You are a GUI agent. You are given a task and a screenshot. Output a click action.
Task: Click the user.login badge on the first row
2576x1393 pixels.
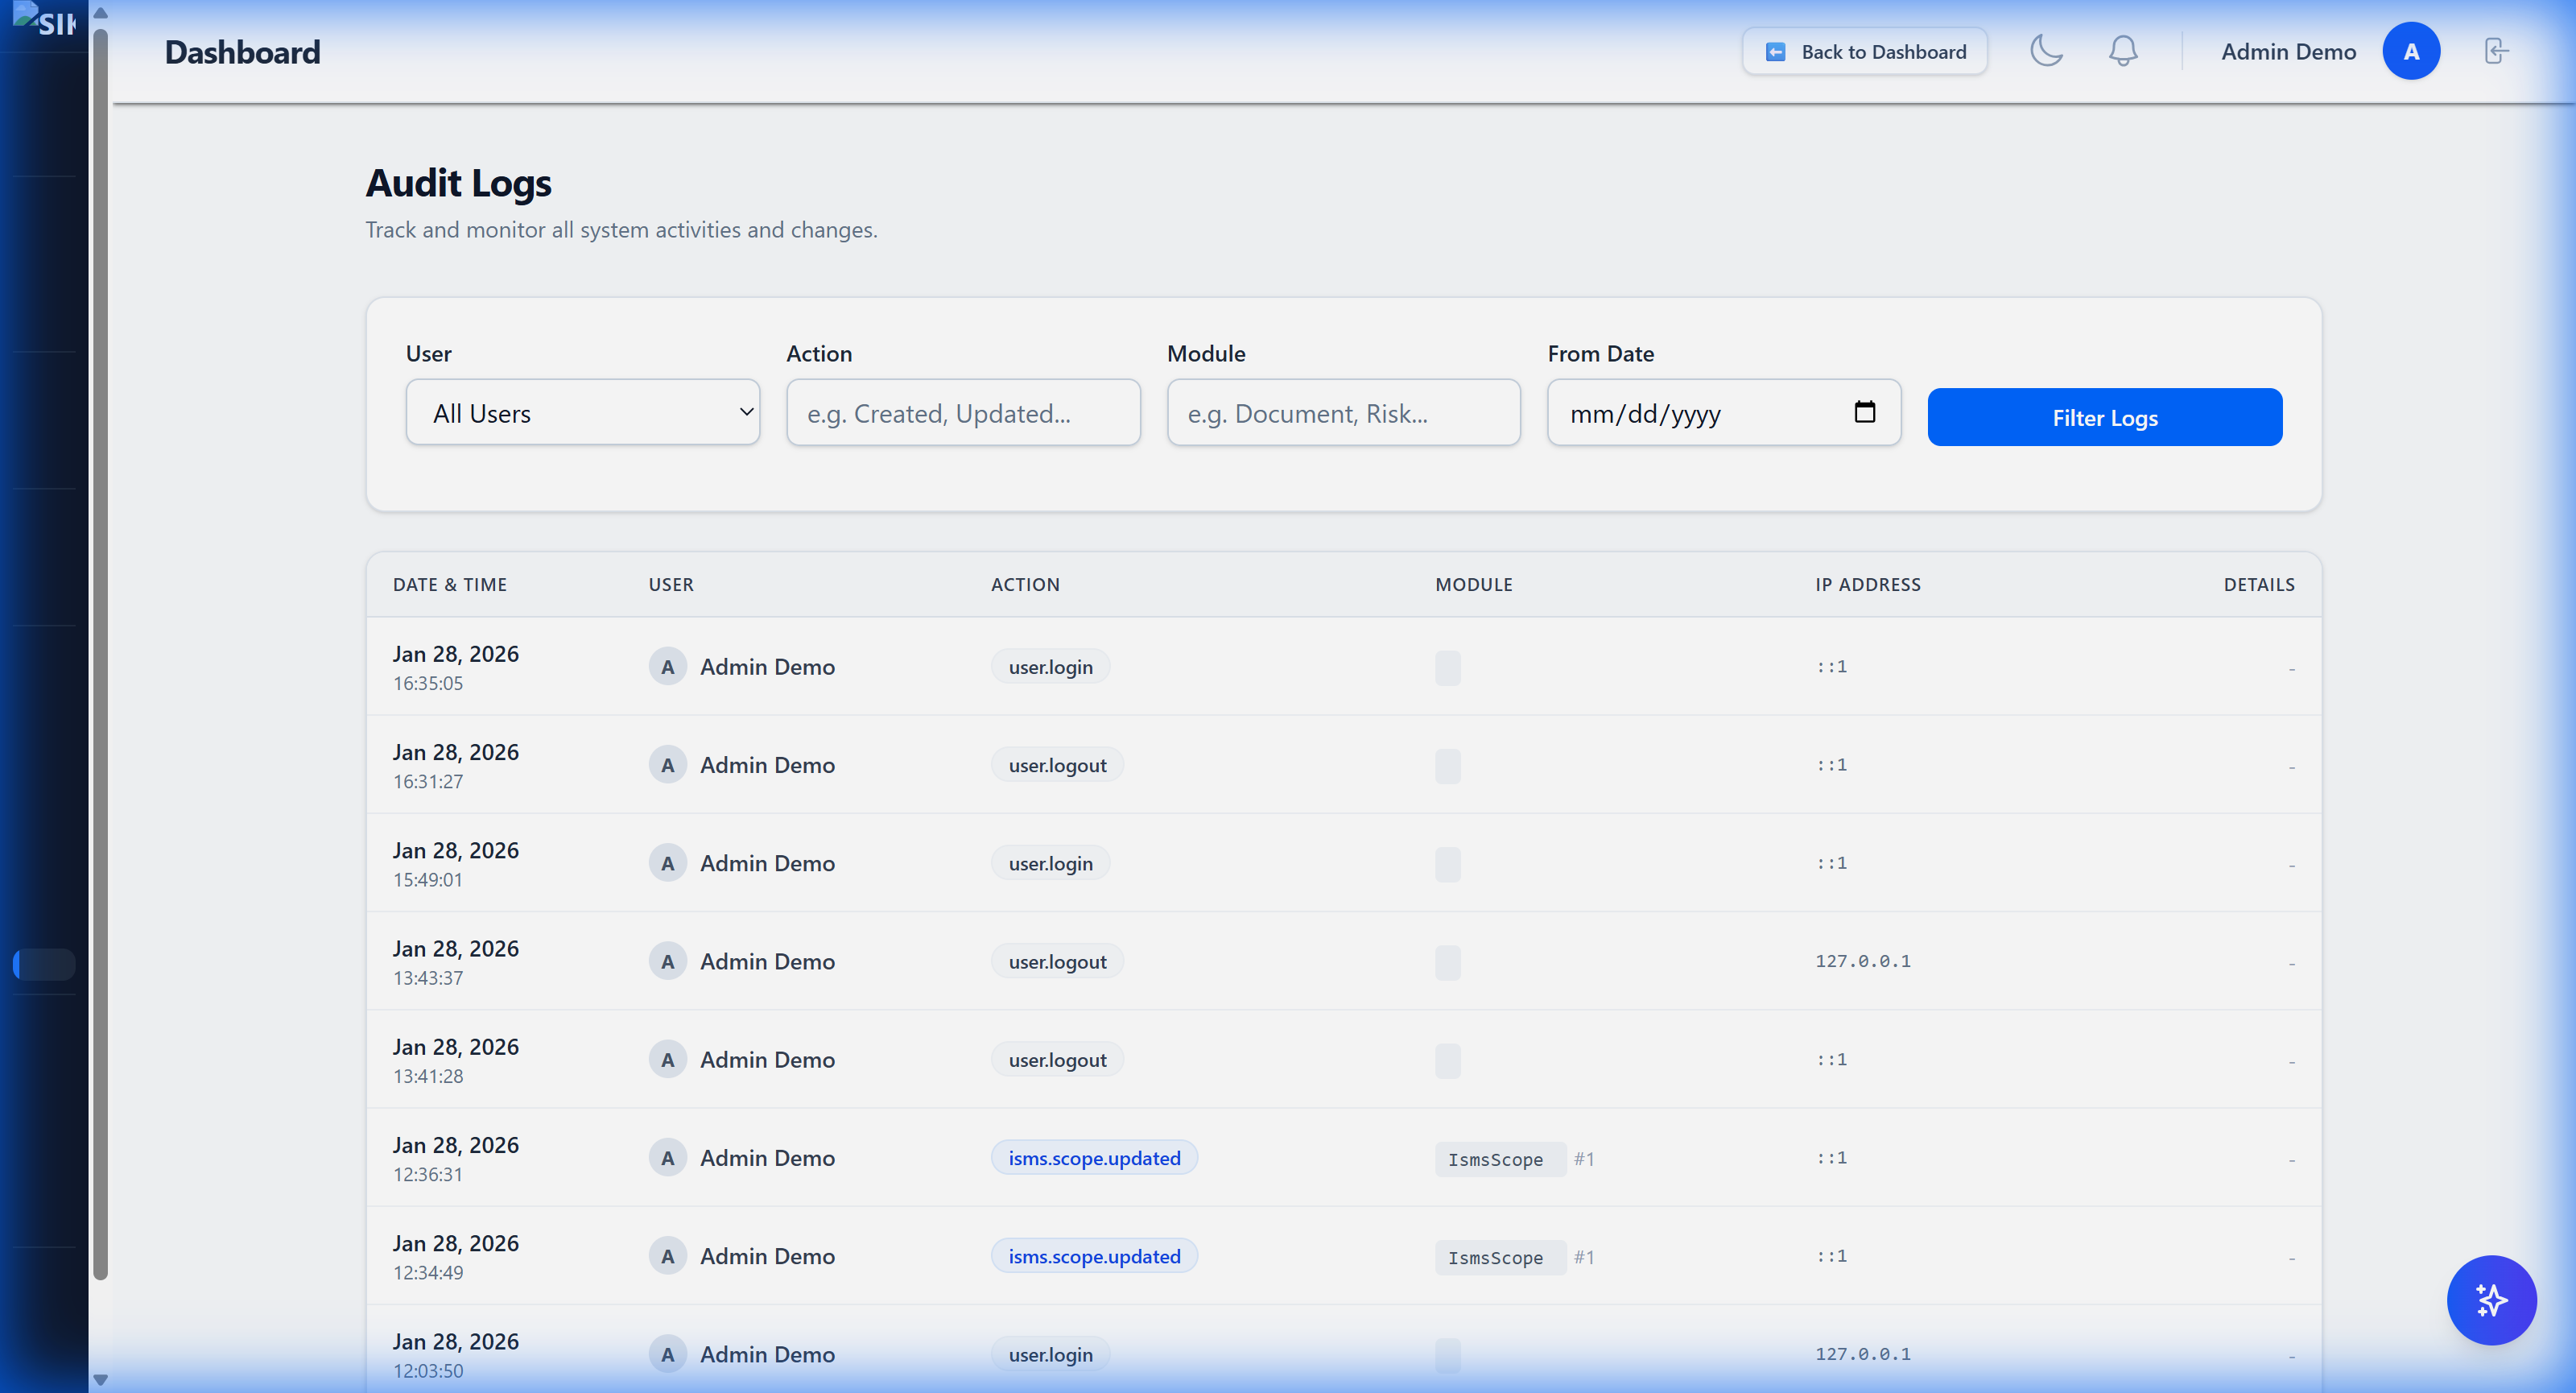pyautogui.click(x=1049, y=666)
